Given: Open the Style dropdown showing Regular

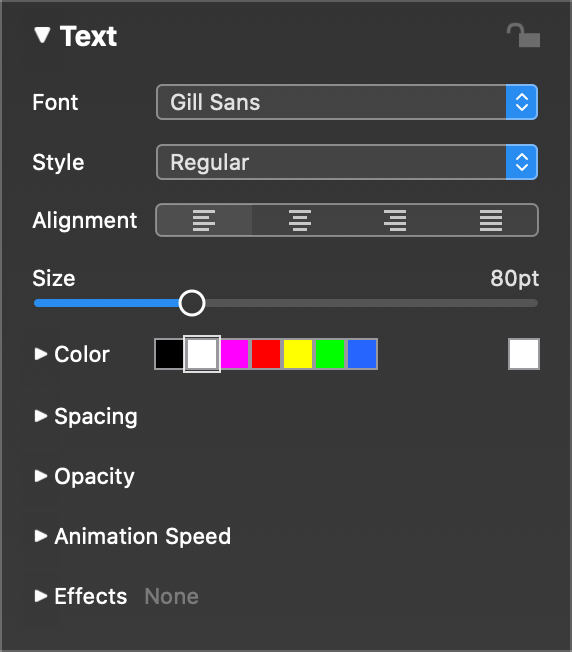Looking at the screenshot, I should [x=347, y=162].
